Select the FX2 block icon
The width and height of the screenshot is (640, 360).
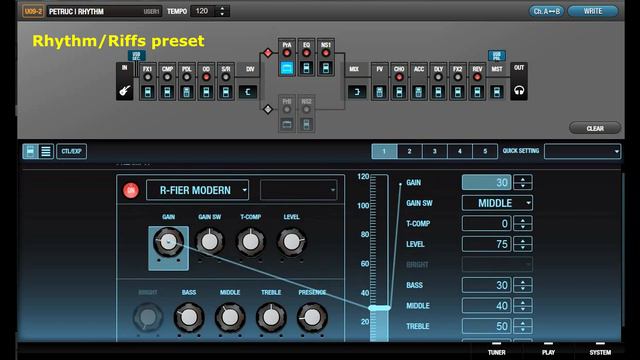[458, 92]
